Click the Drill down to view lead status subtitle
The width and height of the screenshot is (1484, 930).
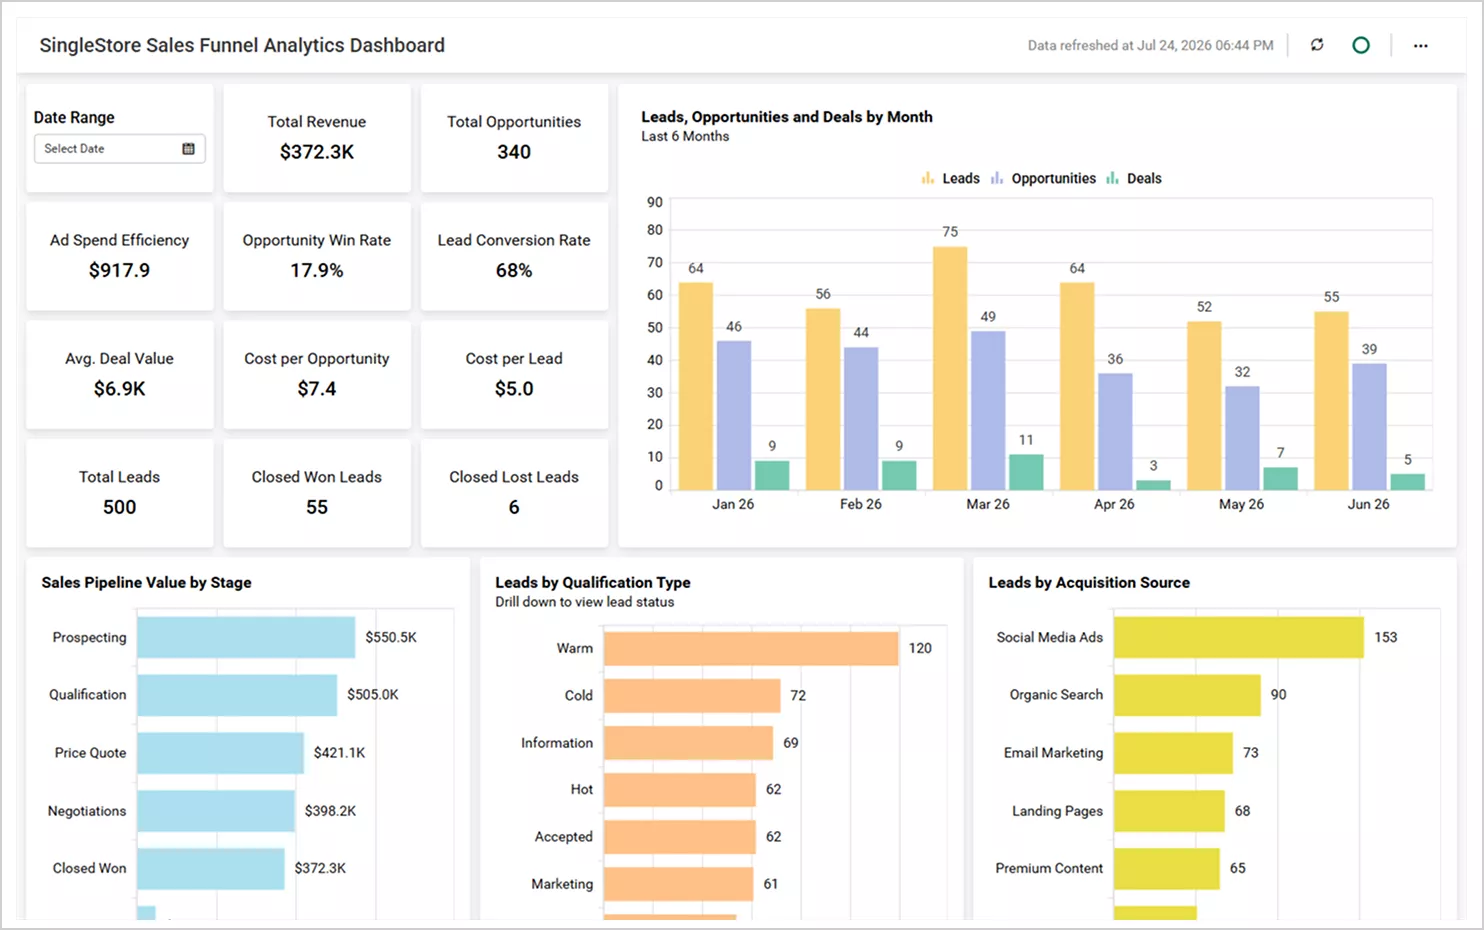click(x=584, y=602)
